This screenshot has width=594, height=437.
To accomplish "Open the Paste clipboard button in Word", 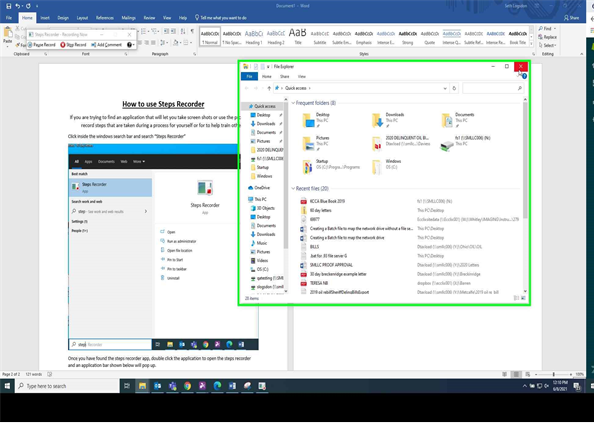I will 8,36.
